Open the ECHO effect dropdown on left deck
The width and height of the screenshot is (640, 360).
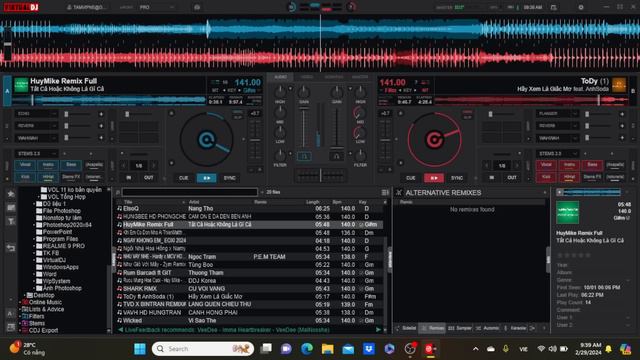tap(36, 114)
